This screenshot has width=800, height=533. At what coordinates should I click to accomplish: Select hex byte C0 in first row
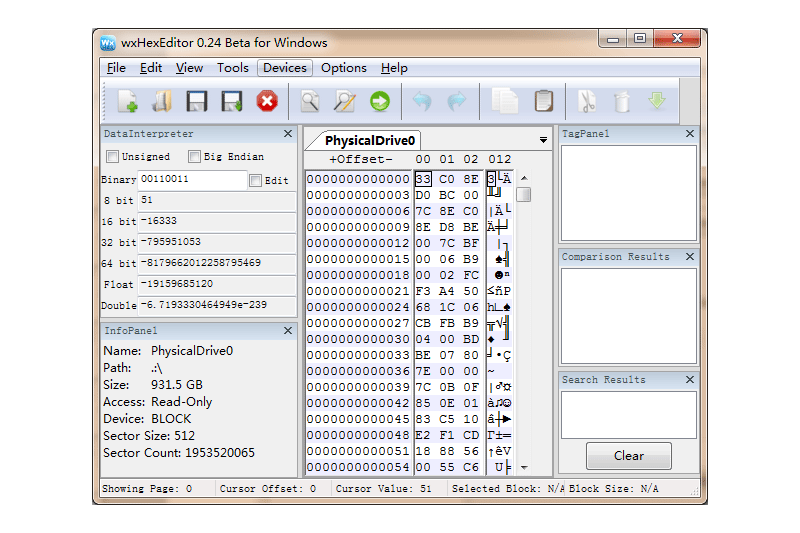coord(447,179)
